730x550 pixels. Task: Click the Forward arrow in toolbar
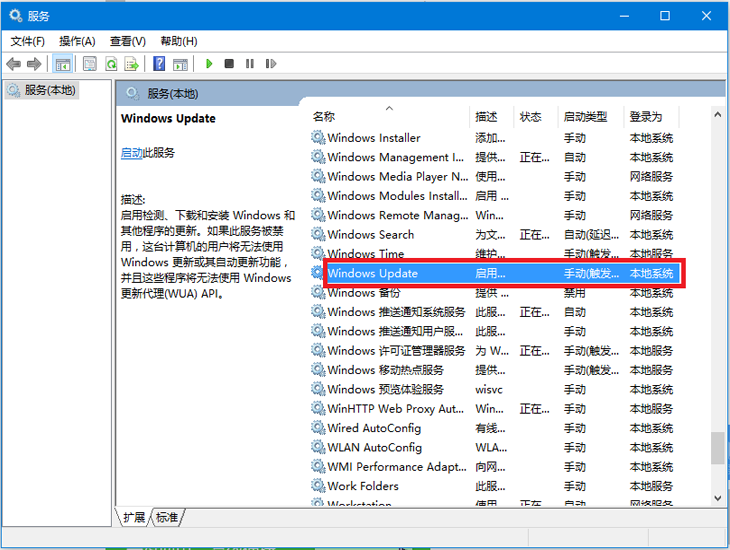coord(34,63)
